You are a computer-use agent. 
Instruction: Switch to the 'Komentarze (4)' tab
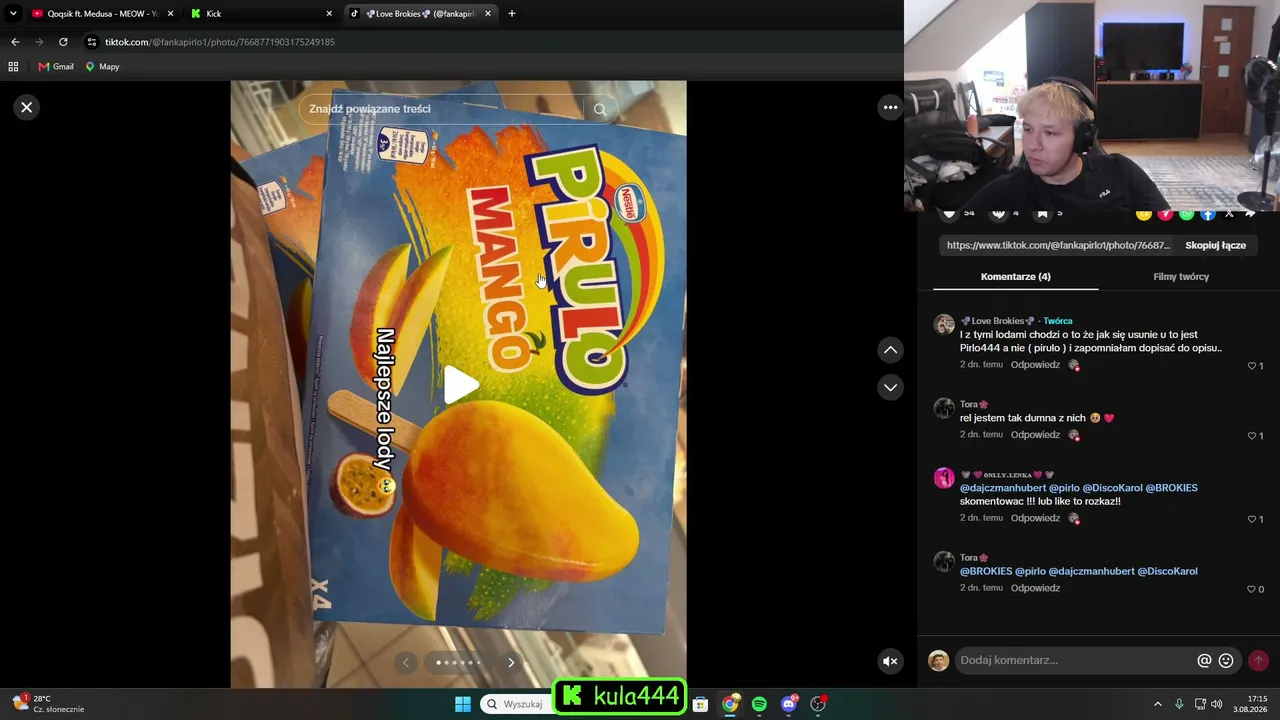coord(1015,277)
